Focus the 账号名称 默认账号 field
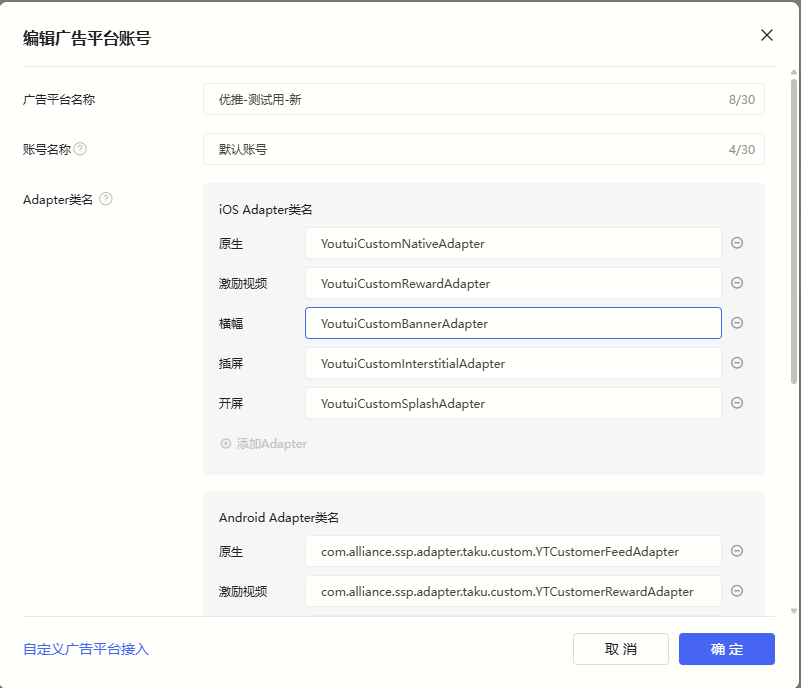The height and width of the screenshot is (688, 801). 484,149
